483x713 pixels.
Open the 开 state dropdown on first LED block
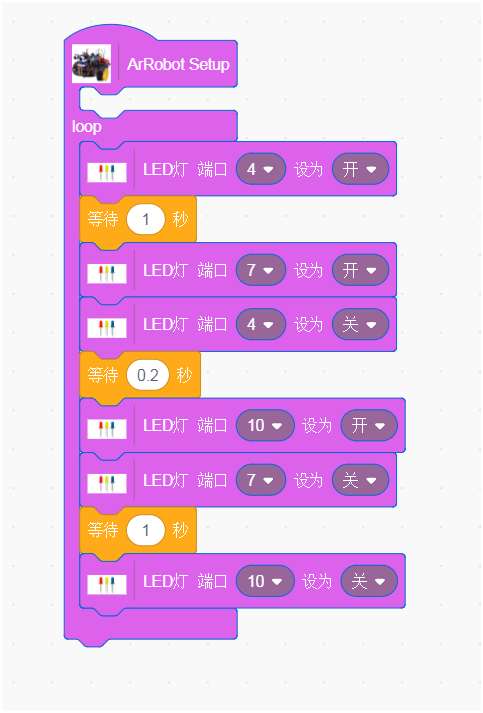coord(360,169)
